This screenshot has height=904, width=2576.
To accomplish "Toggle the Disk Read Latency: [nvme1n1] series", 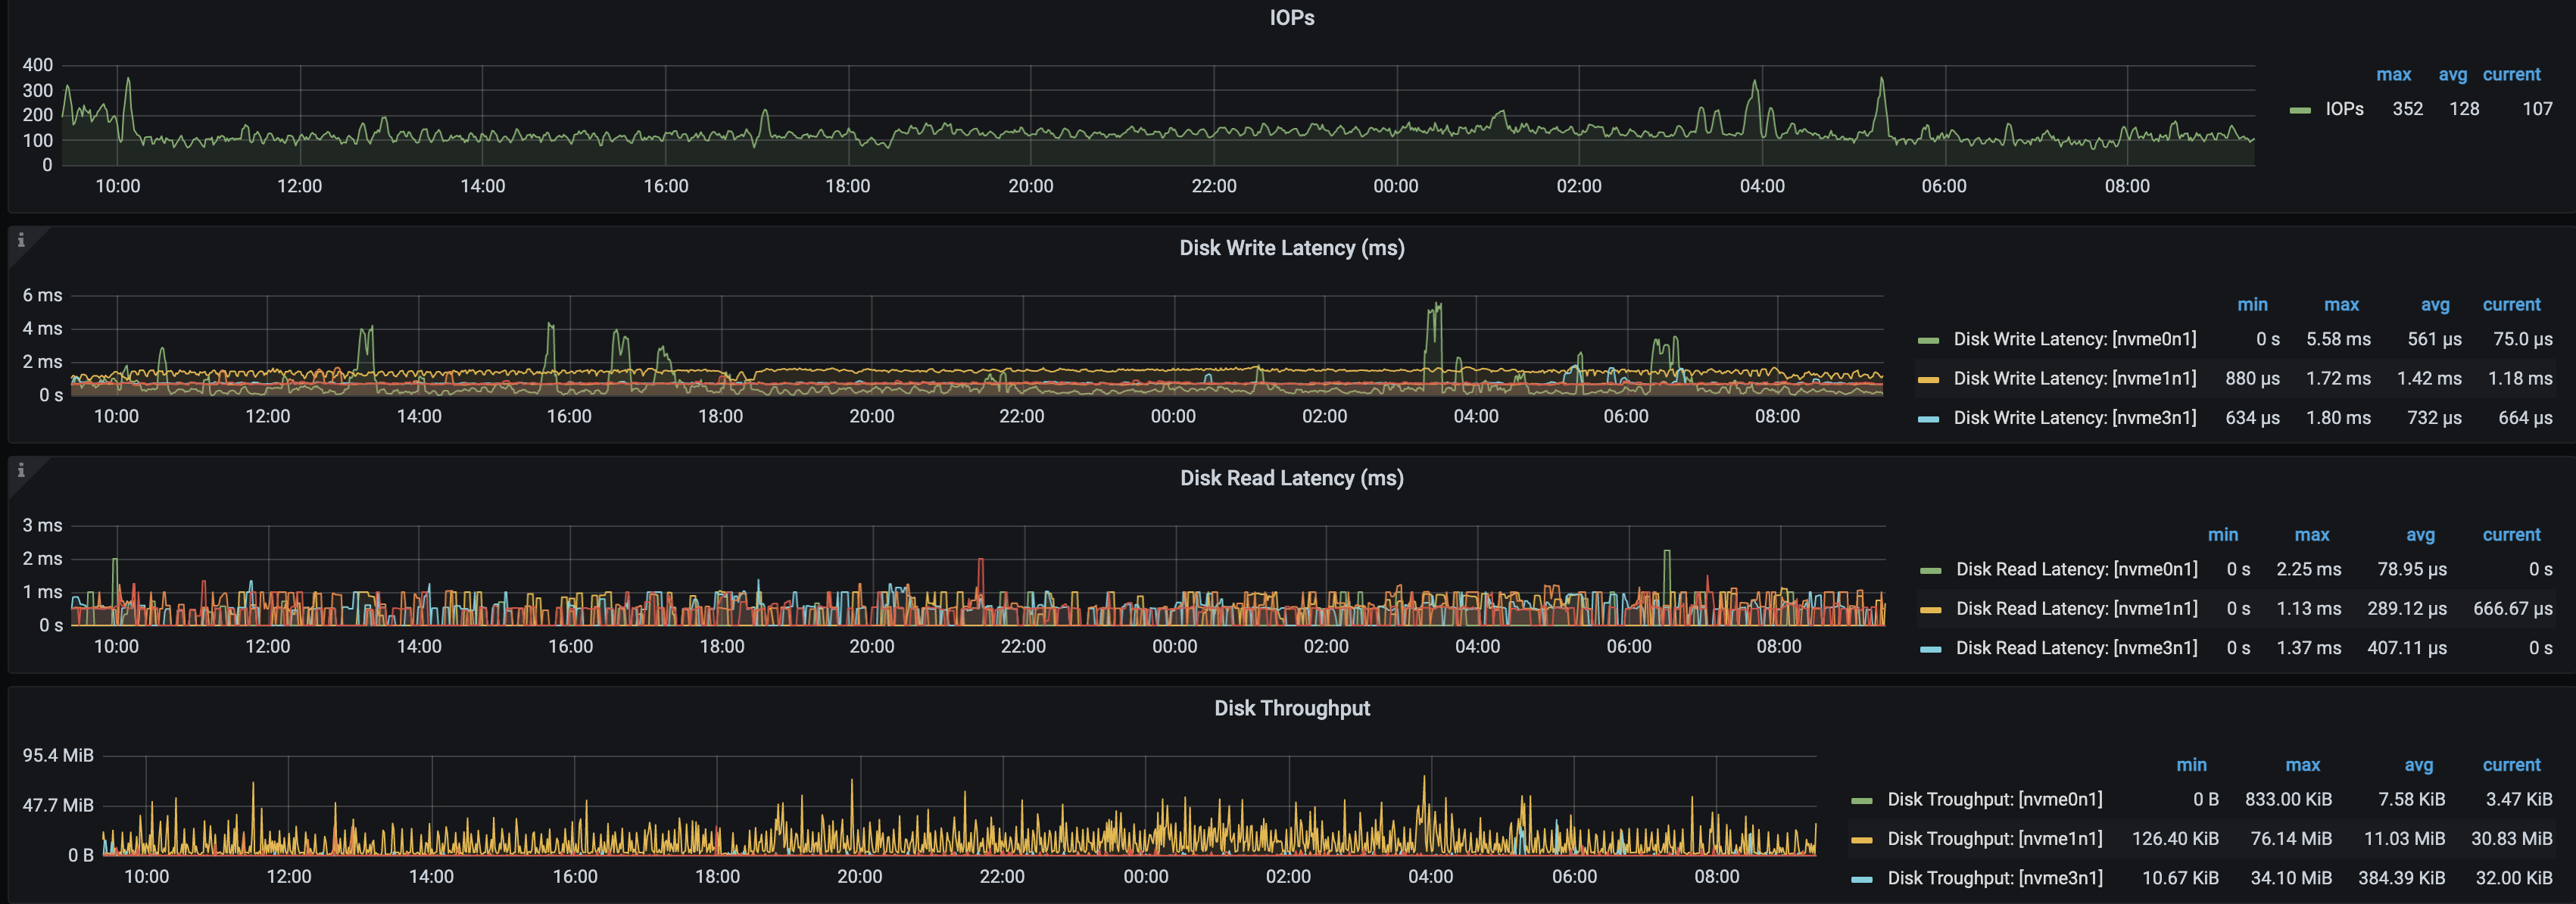I will point(2076,608).
